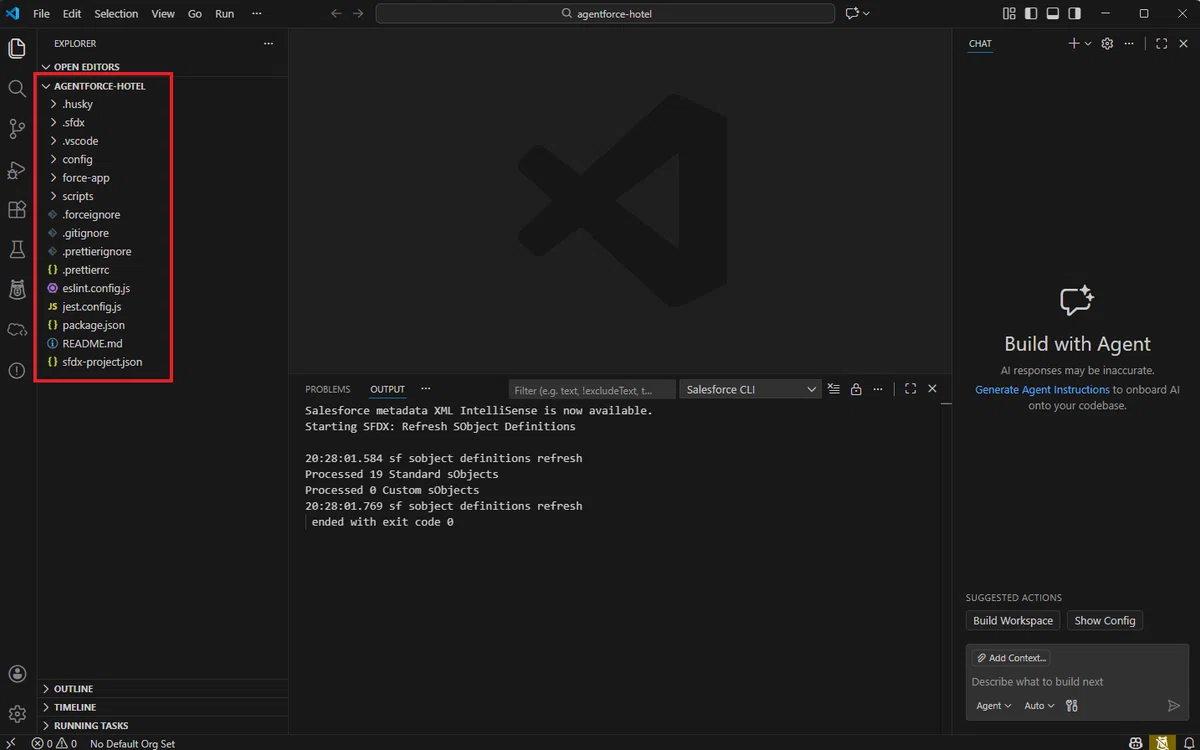1200x750 pixels.
Task: Open the Edit menu
Action: click(72, 14)
